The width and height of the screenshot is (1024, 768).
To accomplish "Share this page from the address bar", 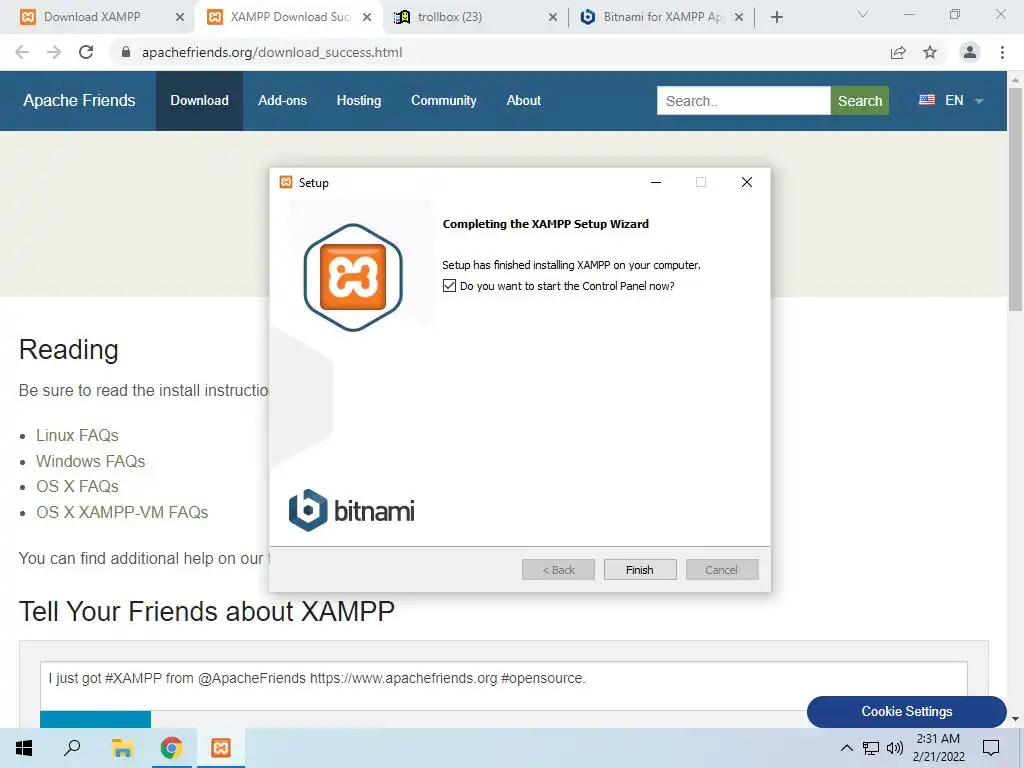I will [x=898, y=52].
